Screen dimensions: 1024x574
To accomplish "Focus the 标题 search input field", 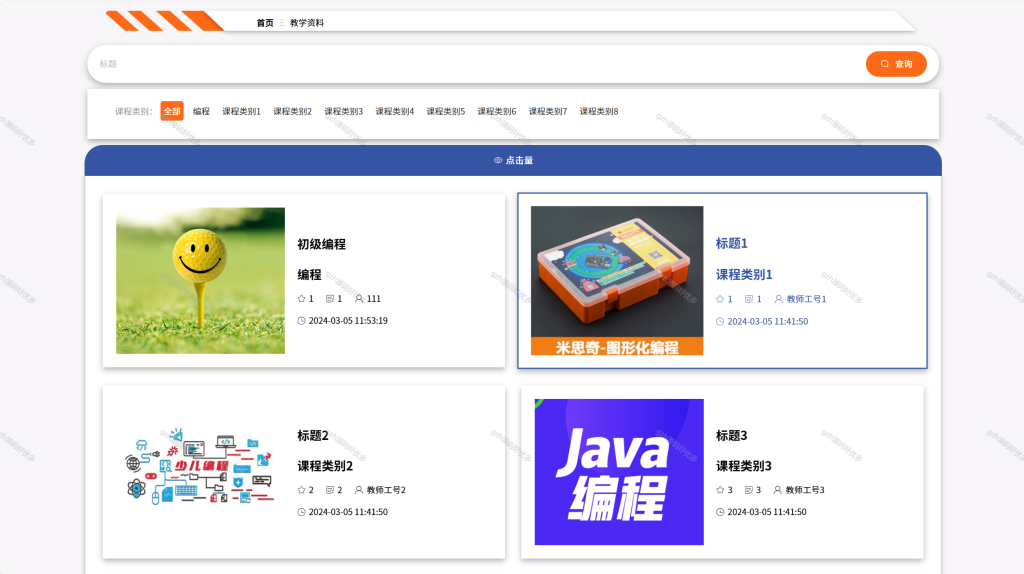I will (x=480, y=64).
